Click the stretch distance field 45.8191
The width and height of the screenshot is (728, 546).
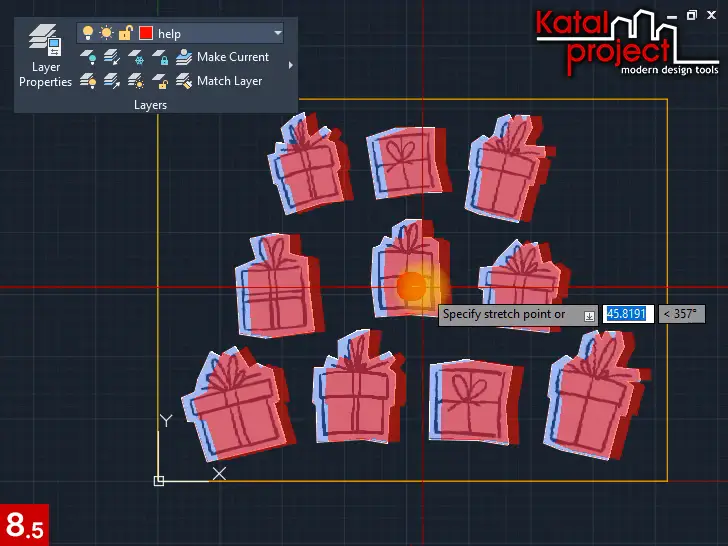pos(628,314)
